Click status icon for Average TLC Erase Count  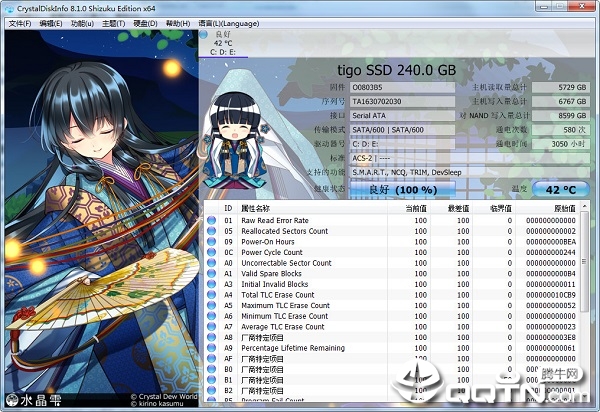(211, 327)
